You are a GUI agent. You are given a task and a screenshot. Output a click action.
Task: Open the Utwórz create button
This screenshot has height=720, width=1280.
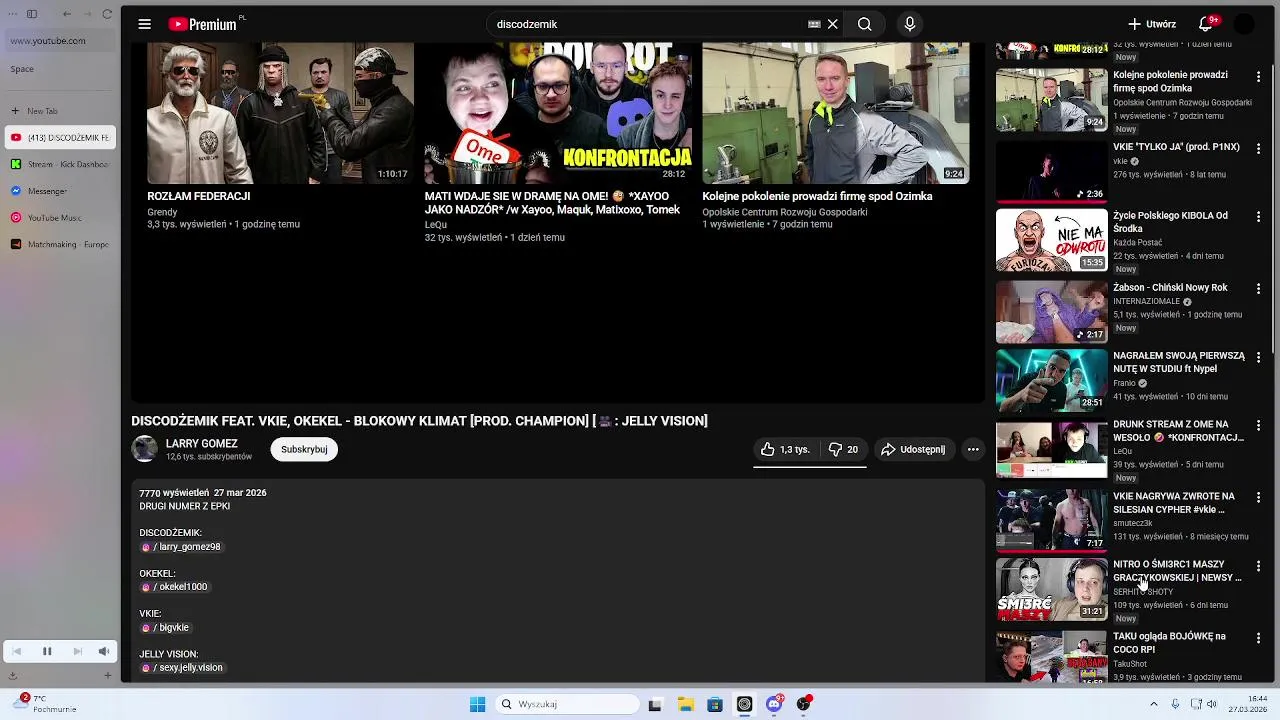click(x=1152, y=24)
